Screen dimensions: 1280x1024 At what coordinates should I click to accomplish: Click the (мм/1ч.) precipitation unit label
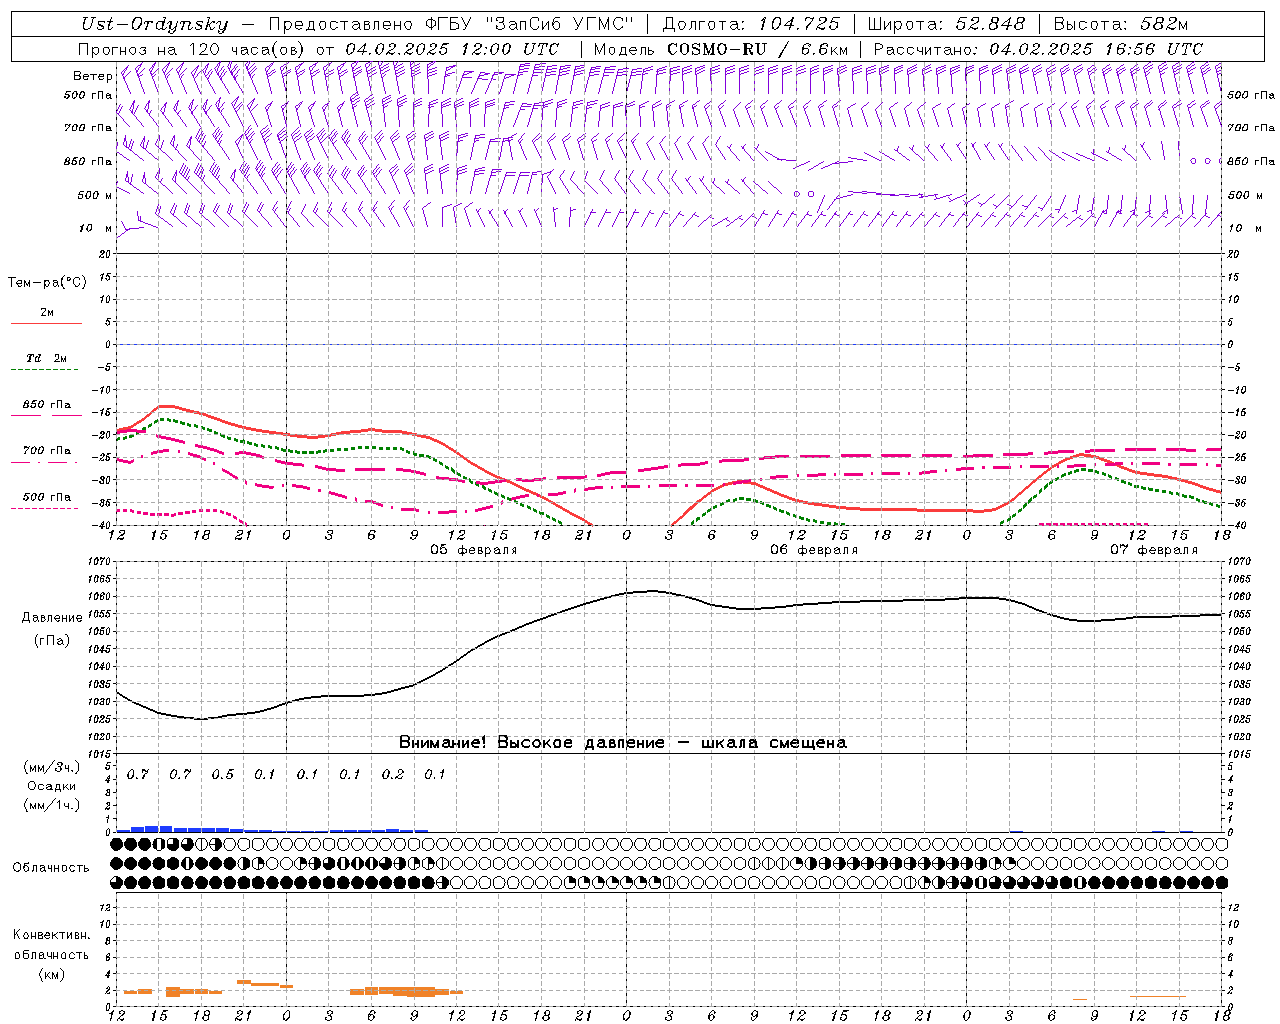pyautogui.click(x=52, y=805)
